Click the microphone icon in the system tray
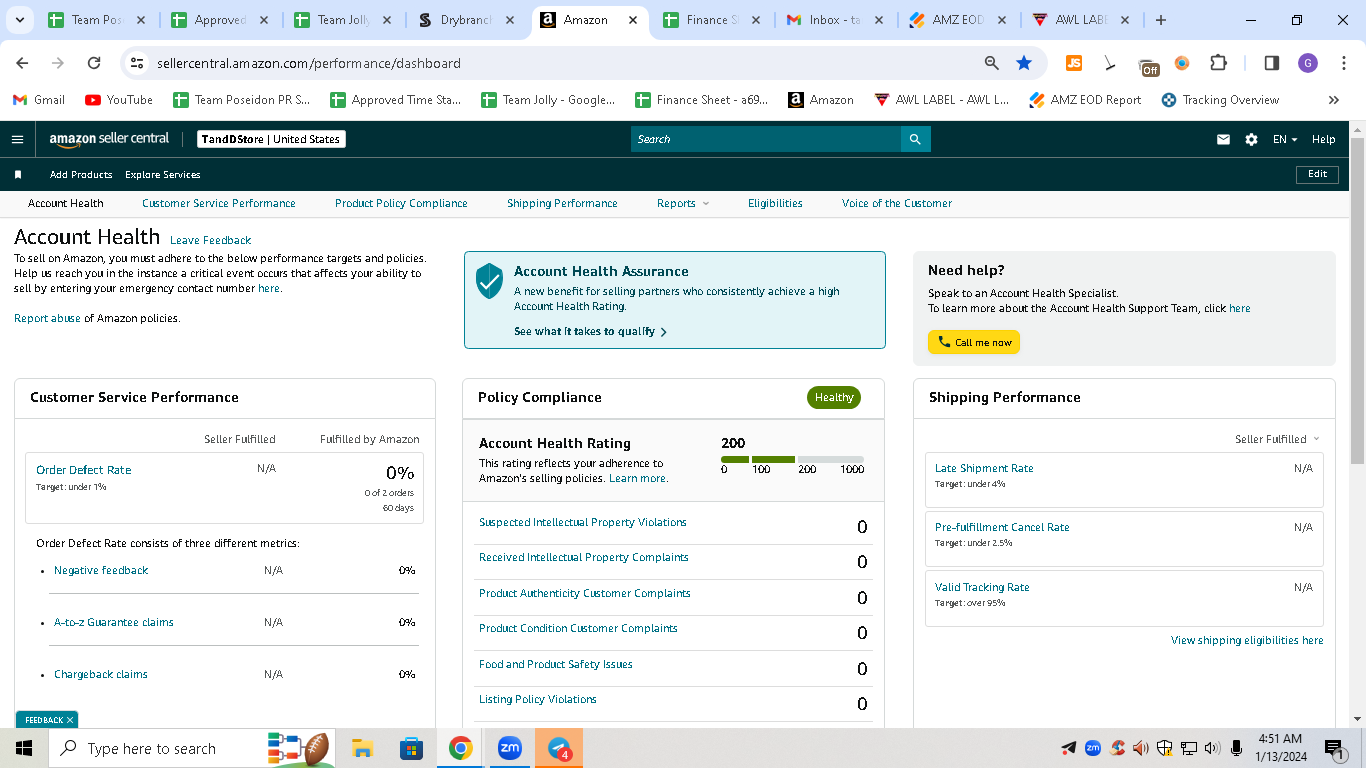This screenshot has height=768, width=1366. coord(1237,748)
